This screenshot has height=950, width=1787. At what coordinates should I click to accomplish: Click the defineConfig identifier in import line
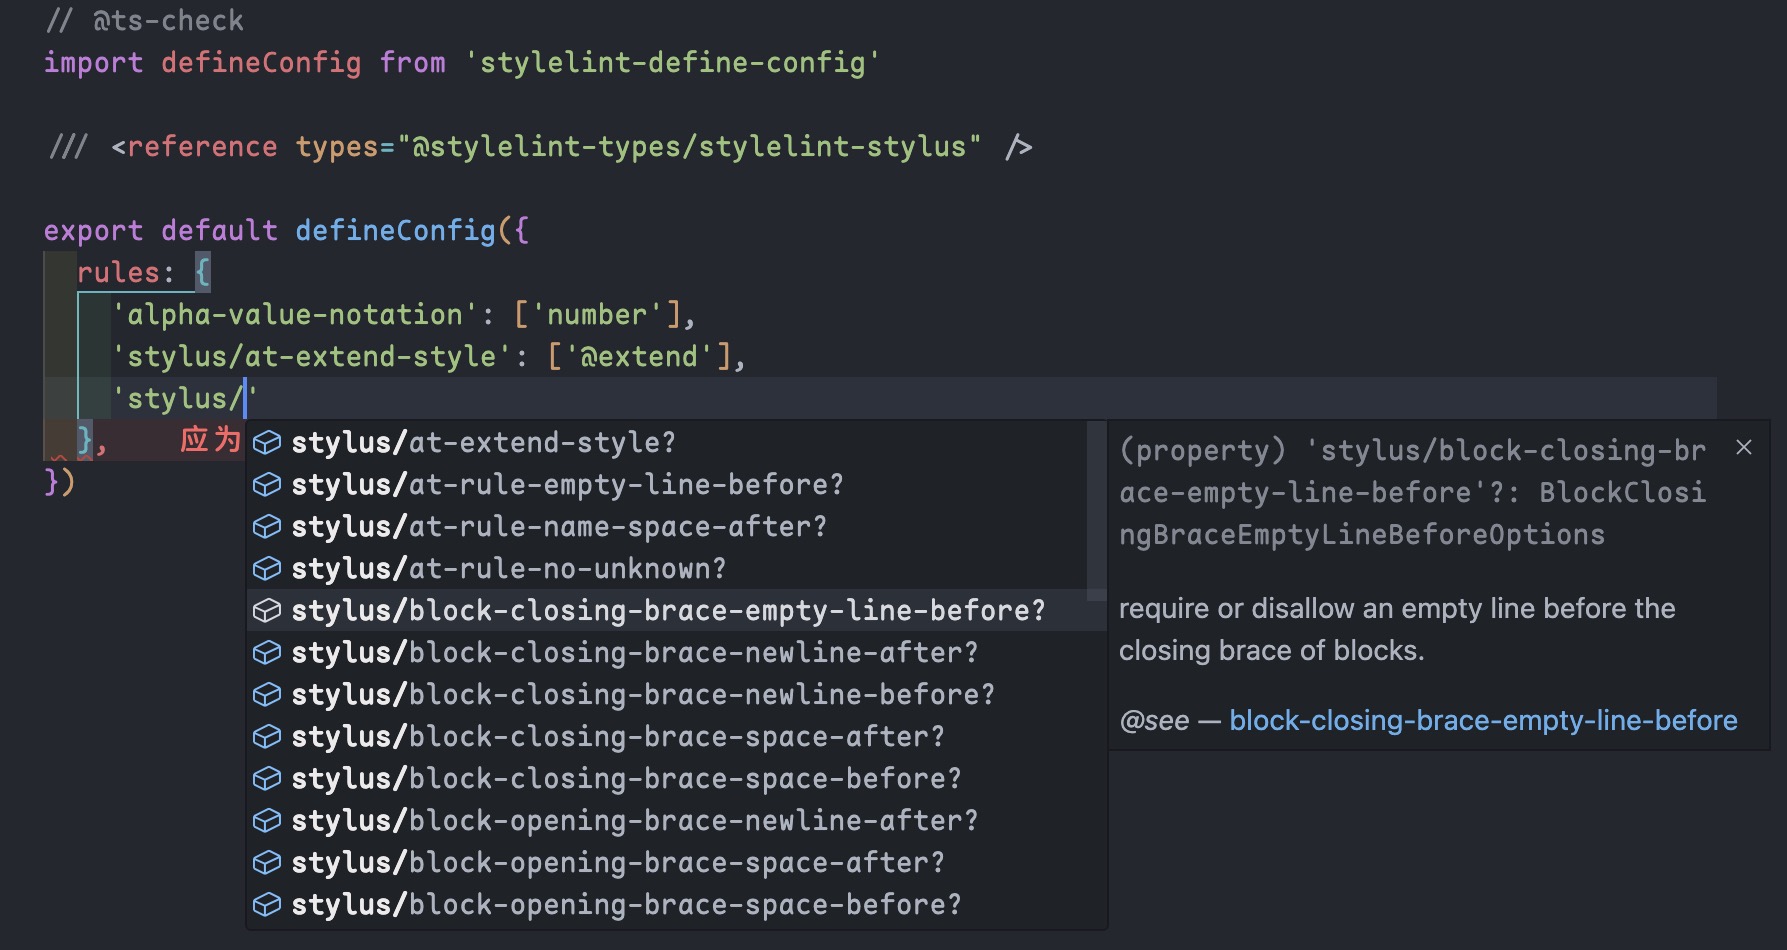click(x=261, y=62)
